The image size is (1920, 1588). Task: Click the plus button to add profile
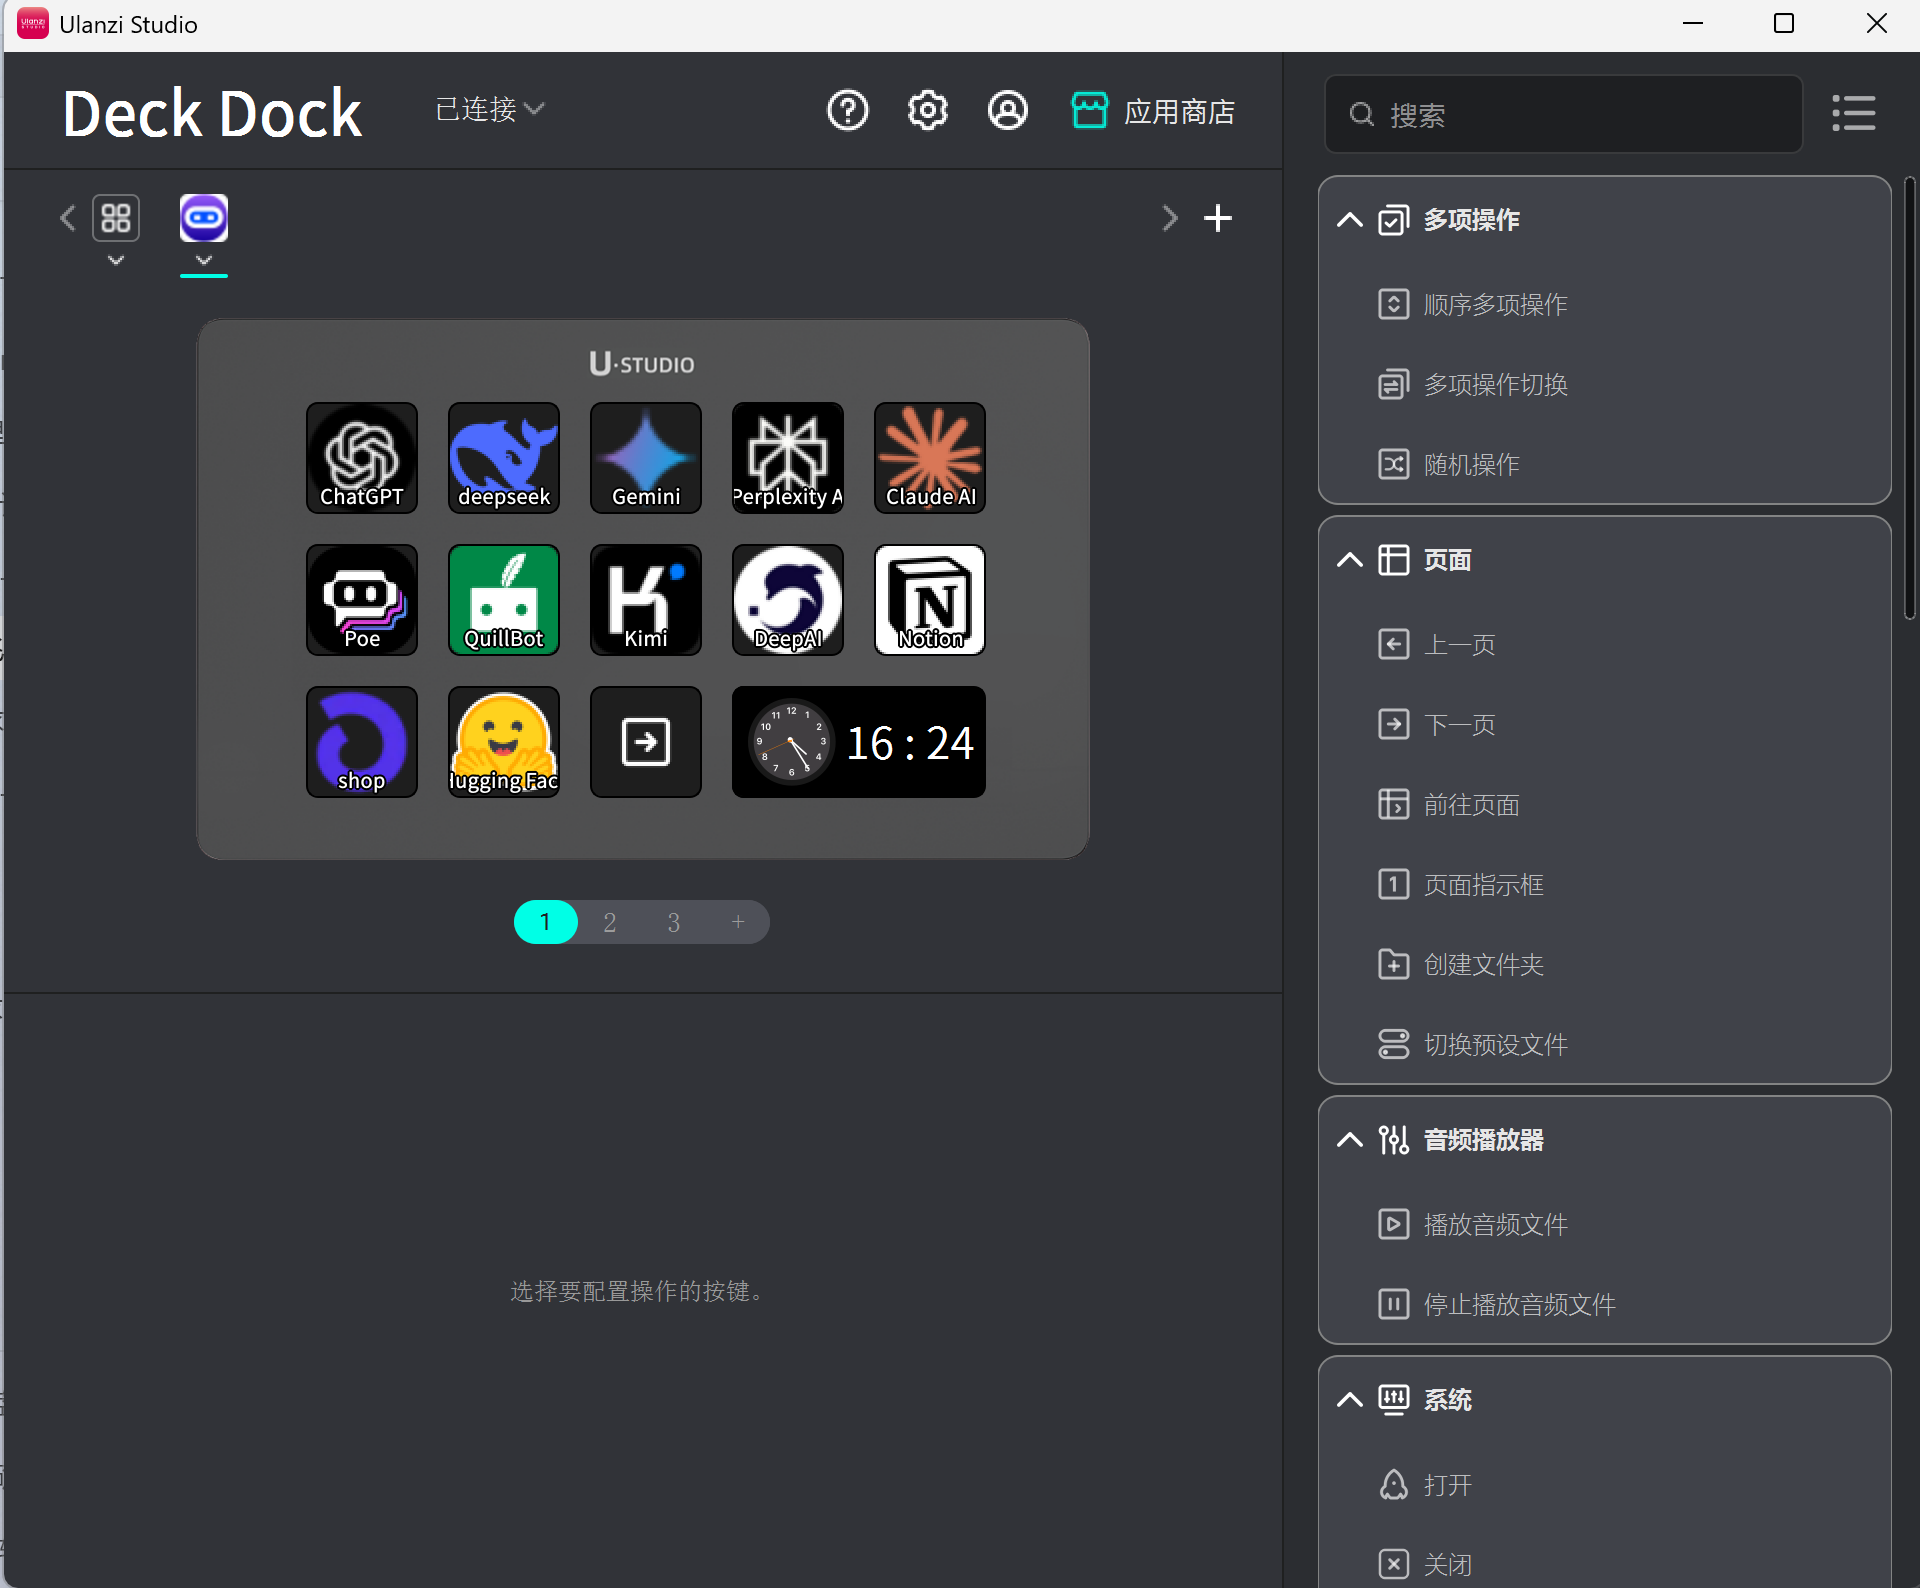click(x=1217, y=218)
